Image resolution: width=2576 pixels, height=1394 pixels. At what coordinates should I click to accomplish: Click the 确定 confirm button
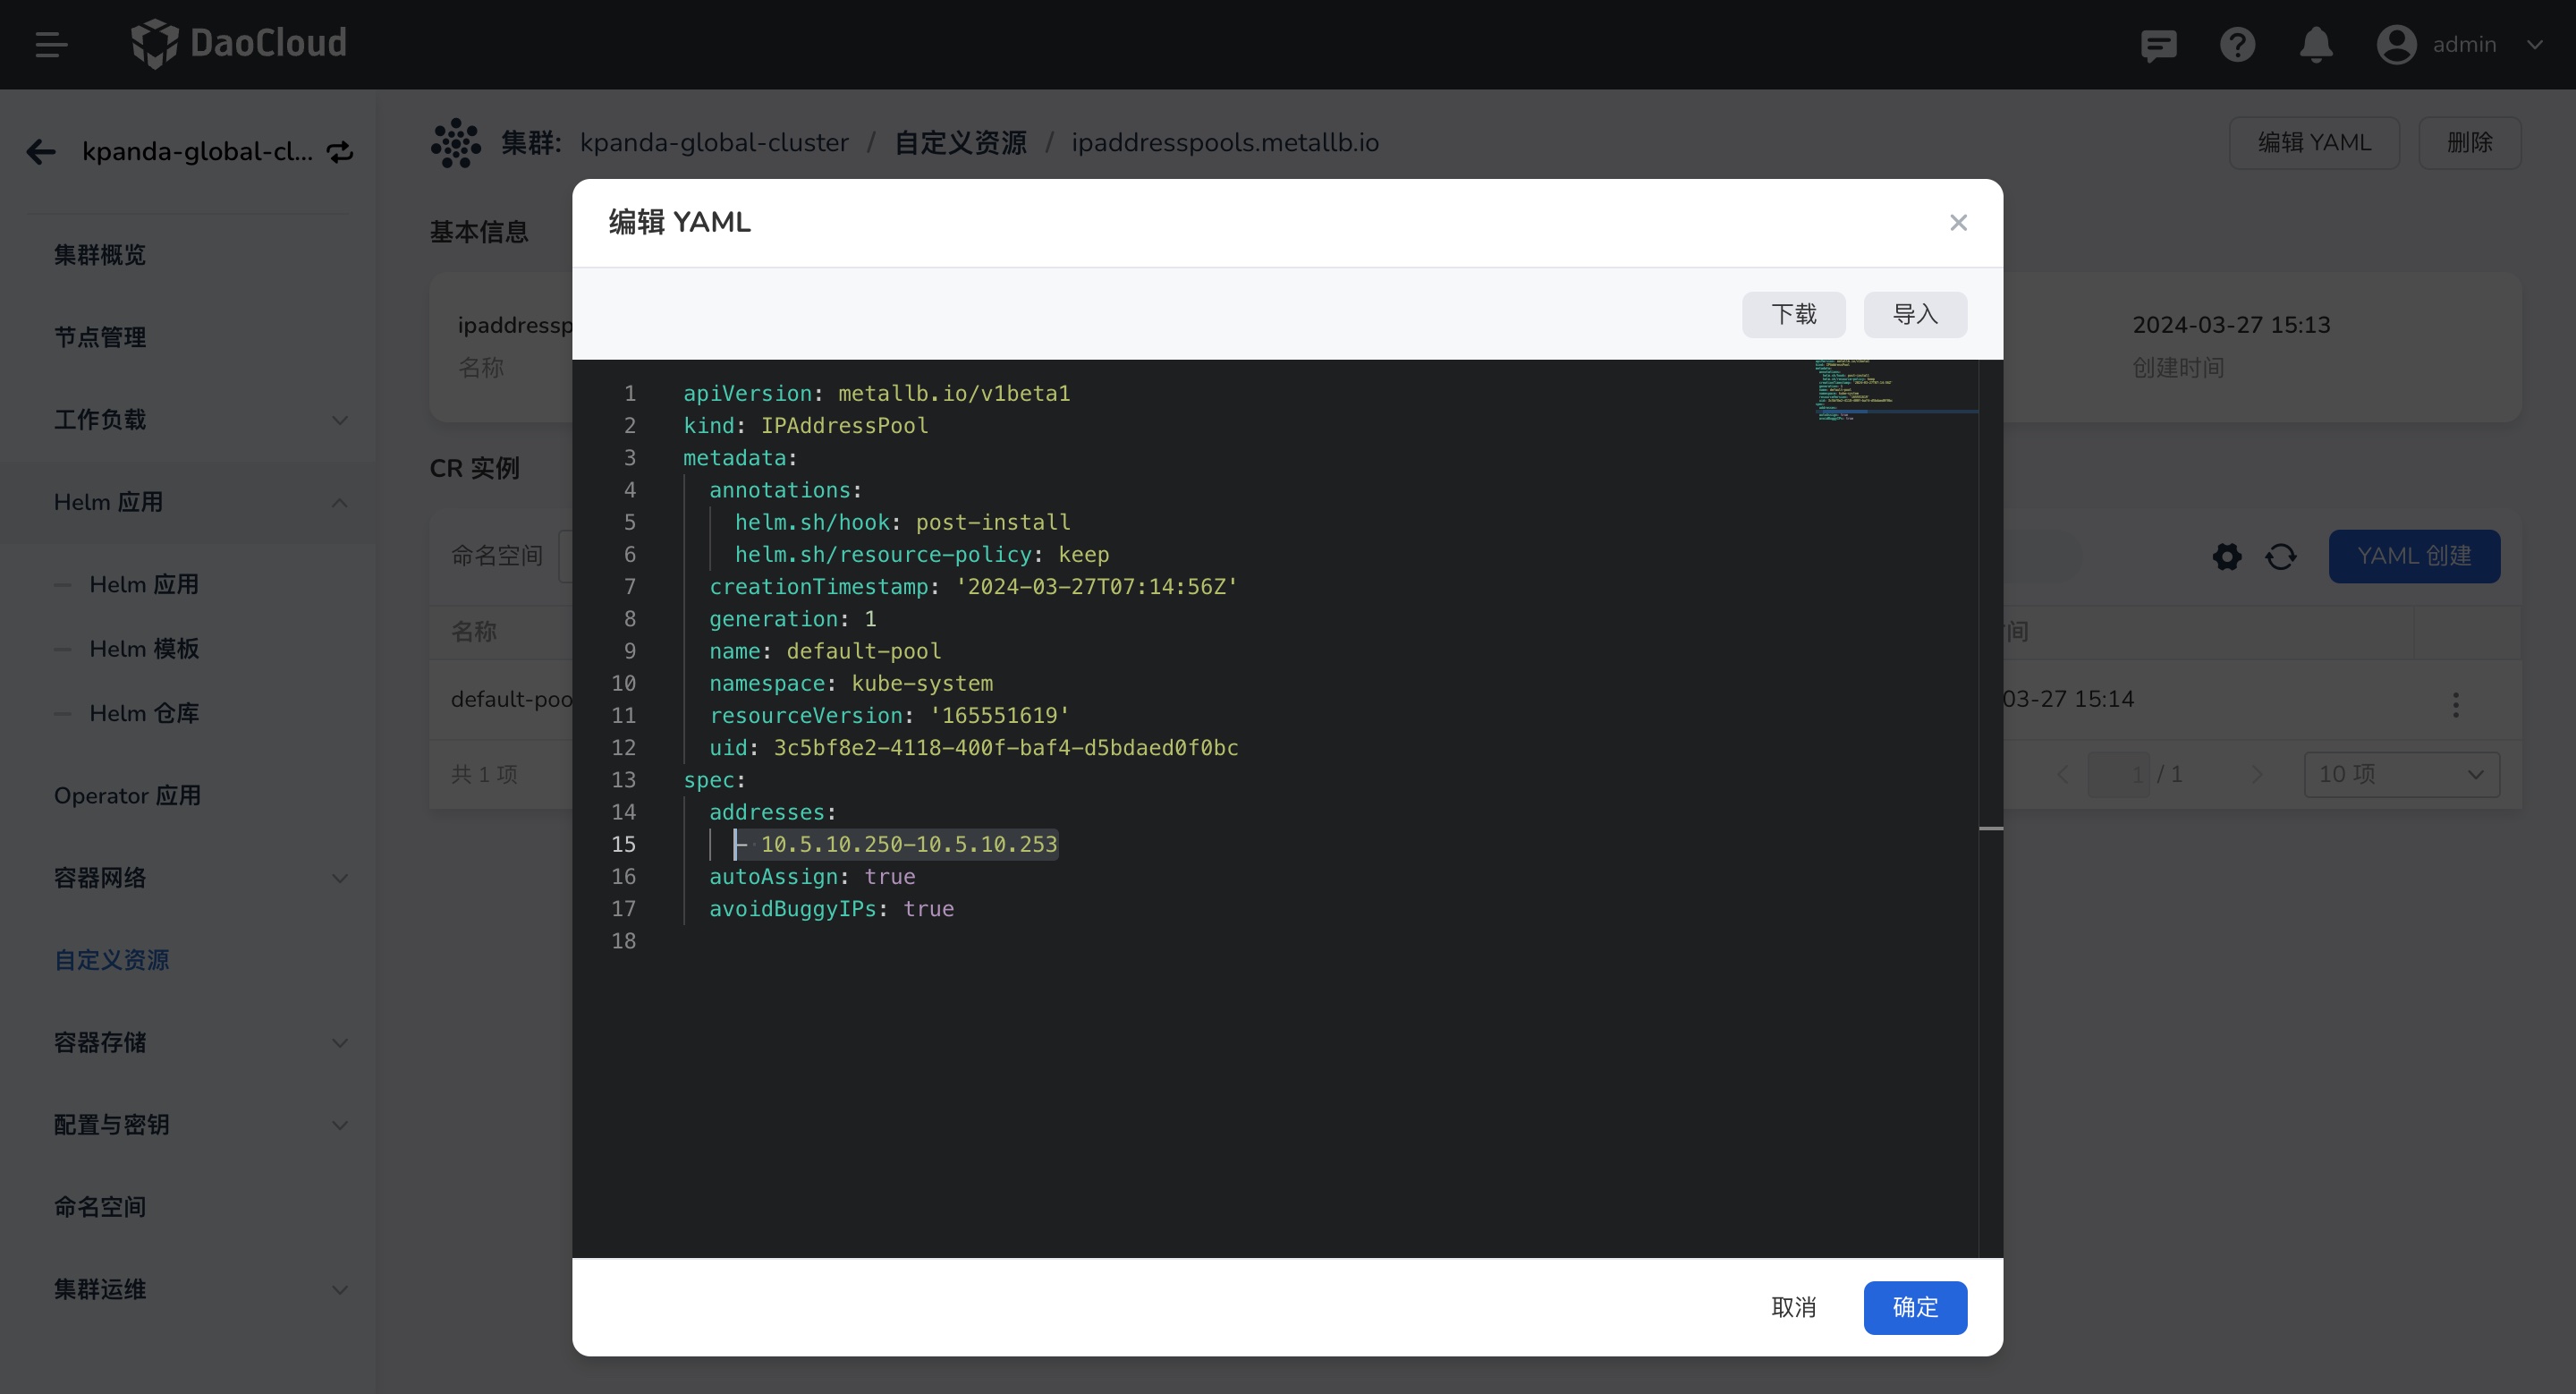click(x=1914, y=1307)
